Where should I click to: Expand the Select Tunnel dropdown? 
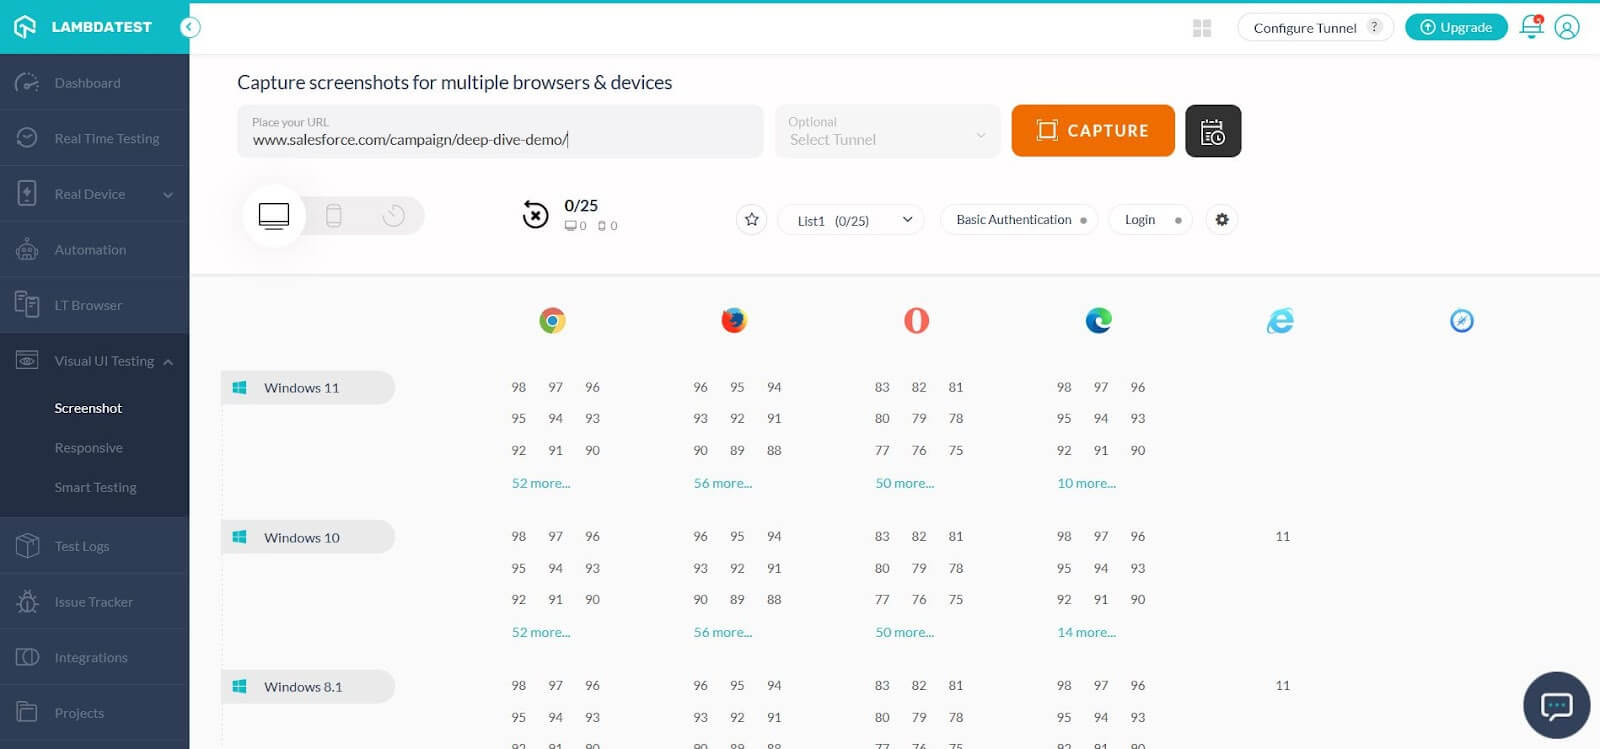[887, 131]
